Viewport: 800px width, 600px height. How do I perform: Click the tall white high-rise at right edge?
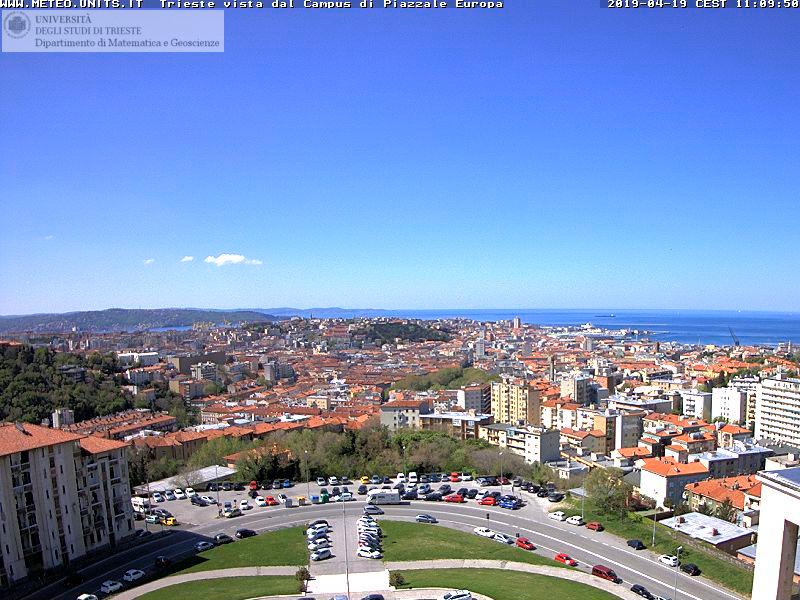[x=778, y=410]
